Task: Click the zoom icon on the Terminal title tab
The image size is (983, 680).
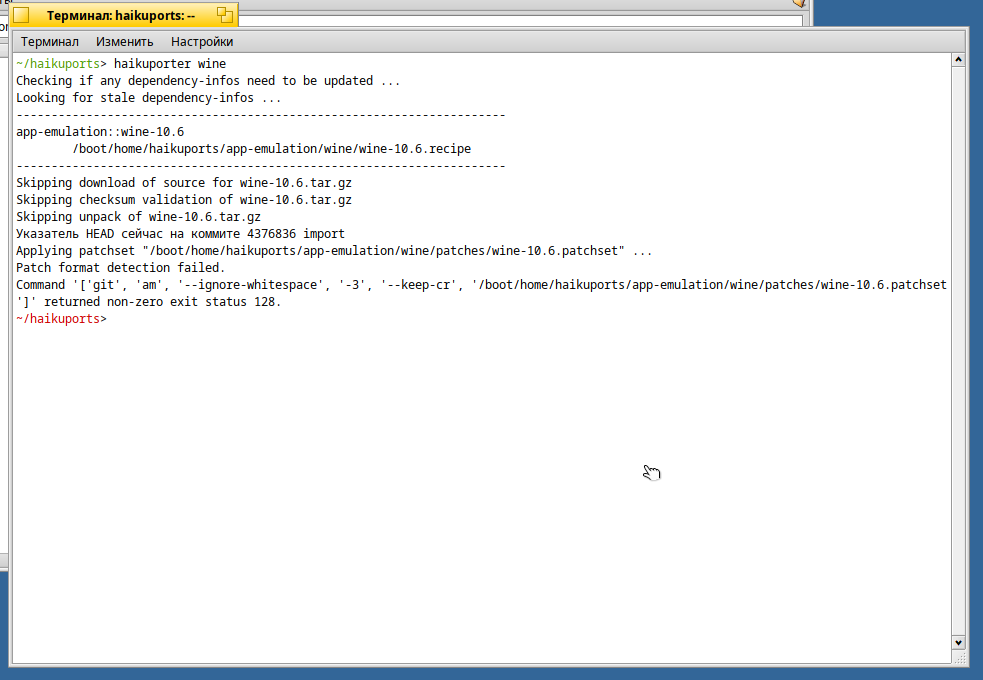Action: click(224, 14)
